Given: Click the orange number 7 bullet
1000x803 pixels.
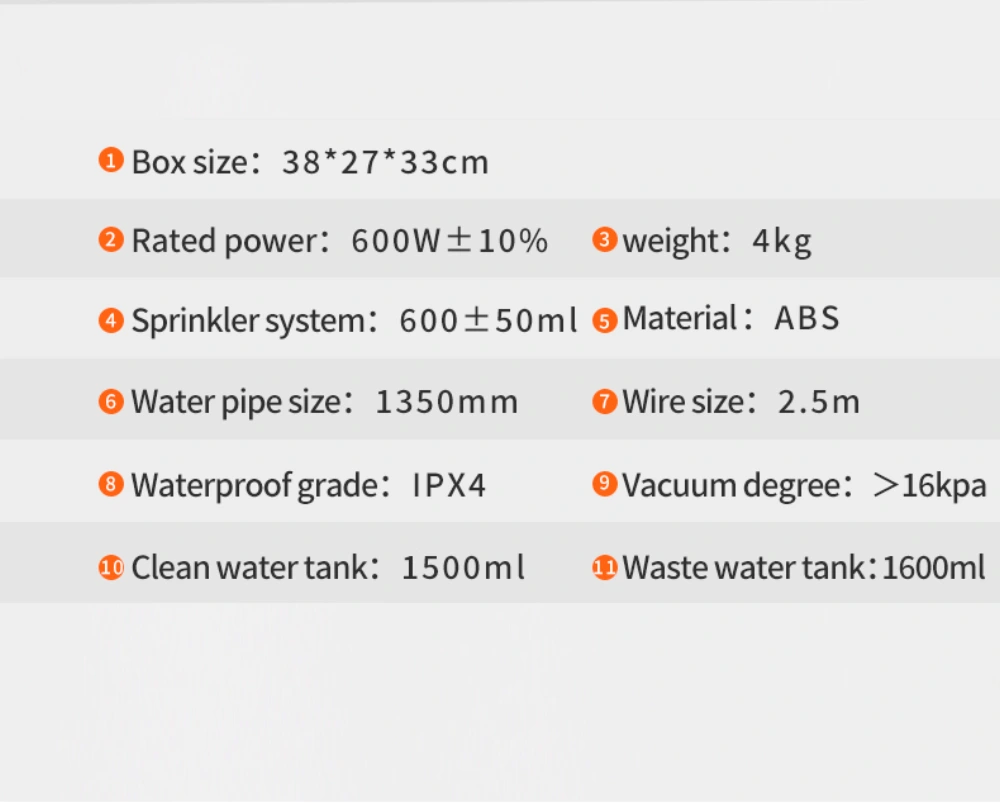Looking at the screenshot, I should (604, 402).
